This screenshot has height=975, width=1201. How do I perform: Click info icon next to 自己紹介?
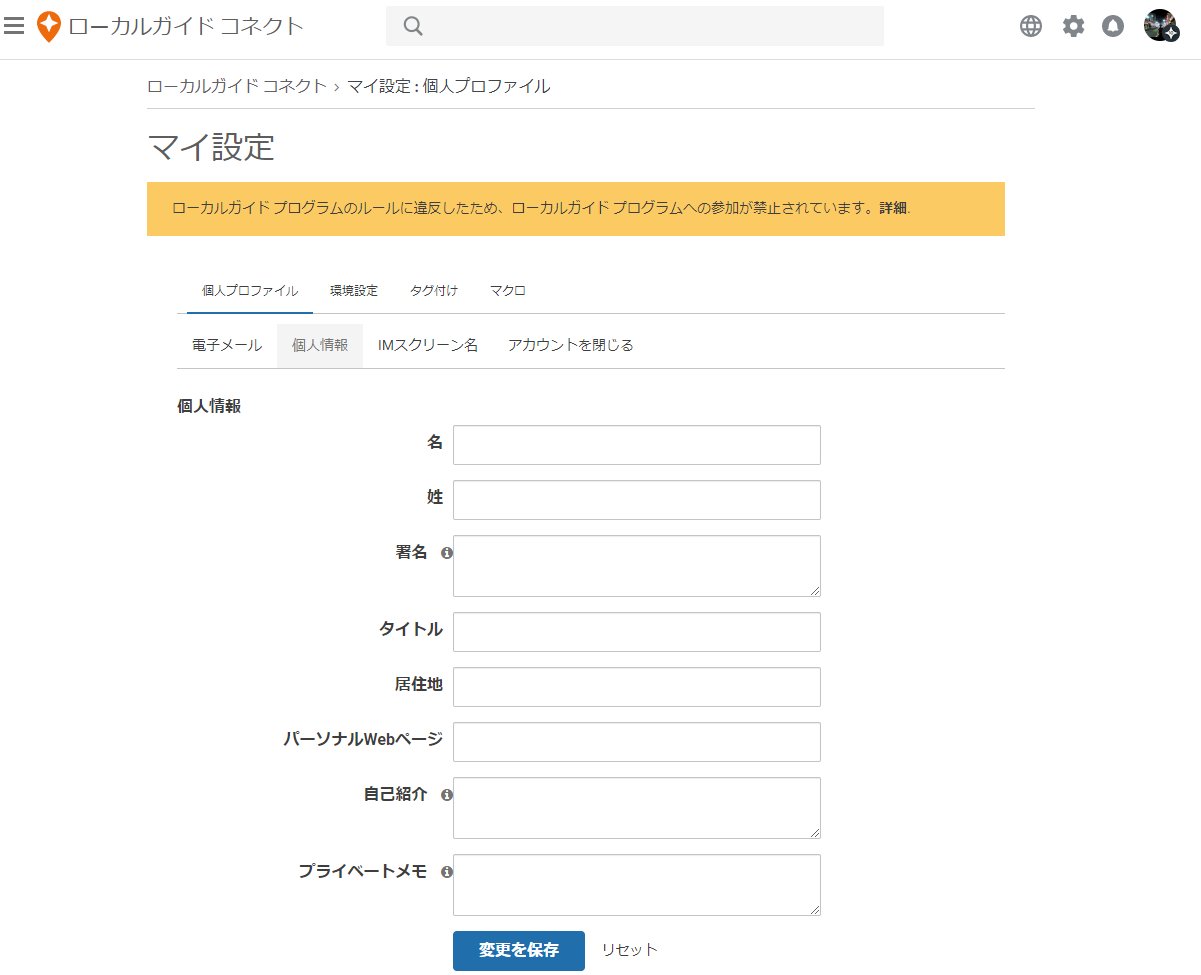pos(447,794)
